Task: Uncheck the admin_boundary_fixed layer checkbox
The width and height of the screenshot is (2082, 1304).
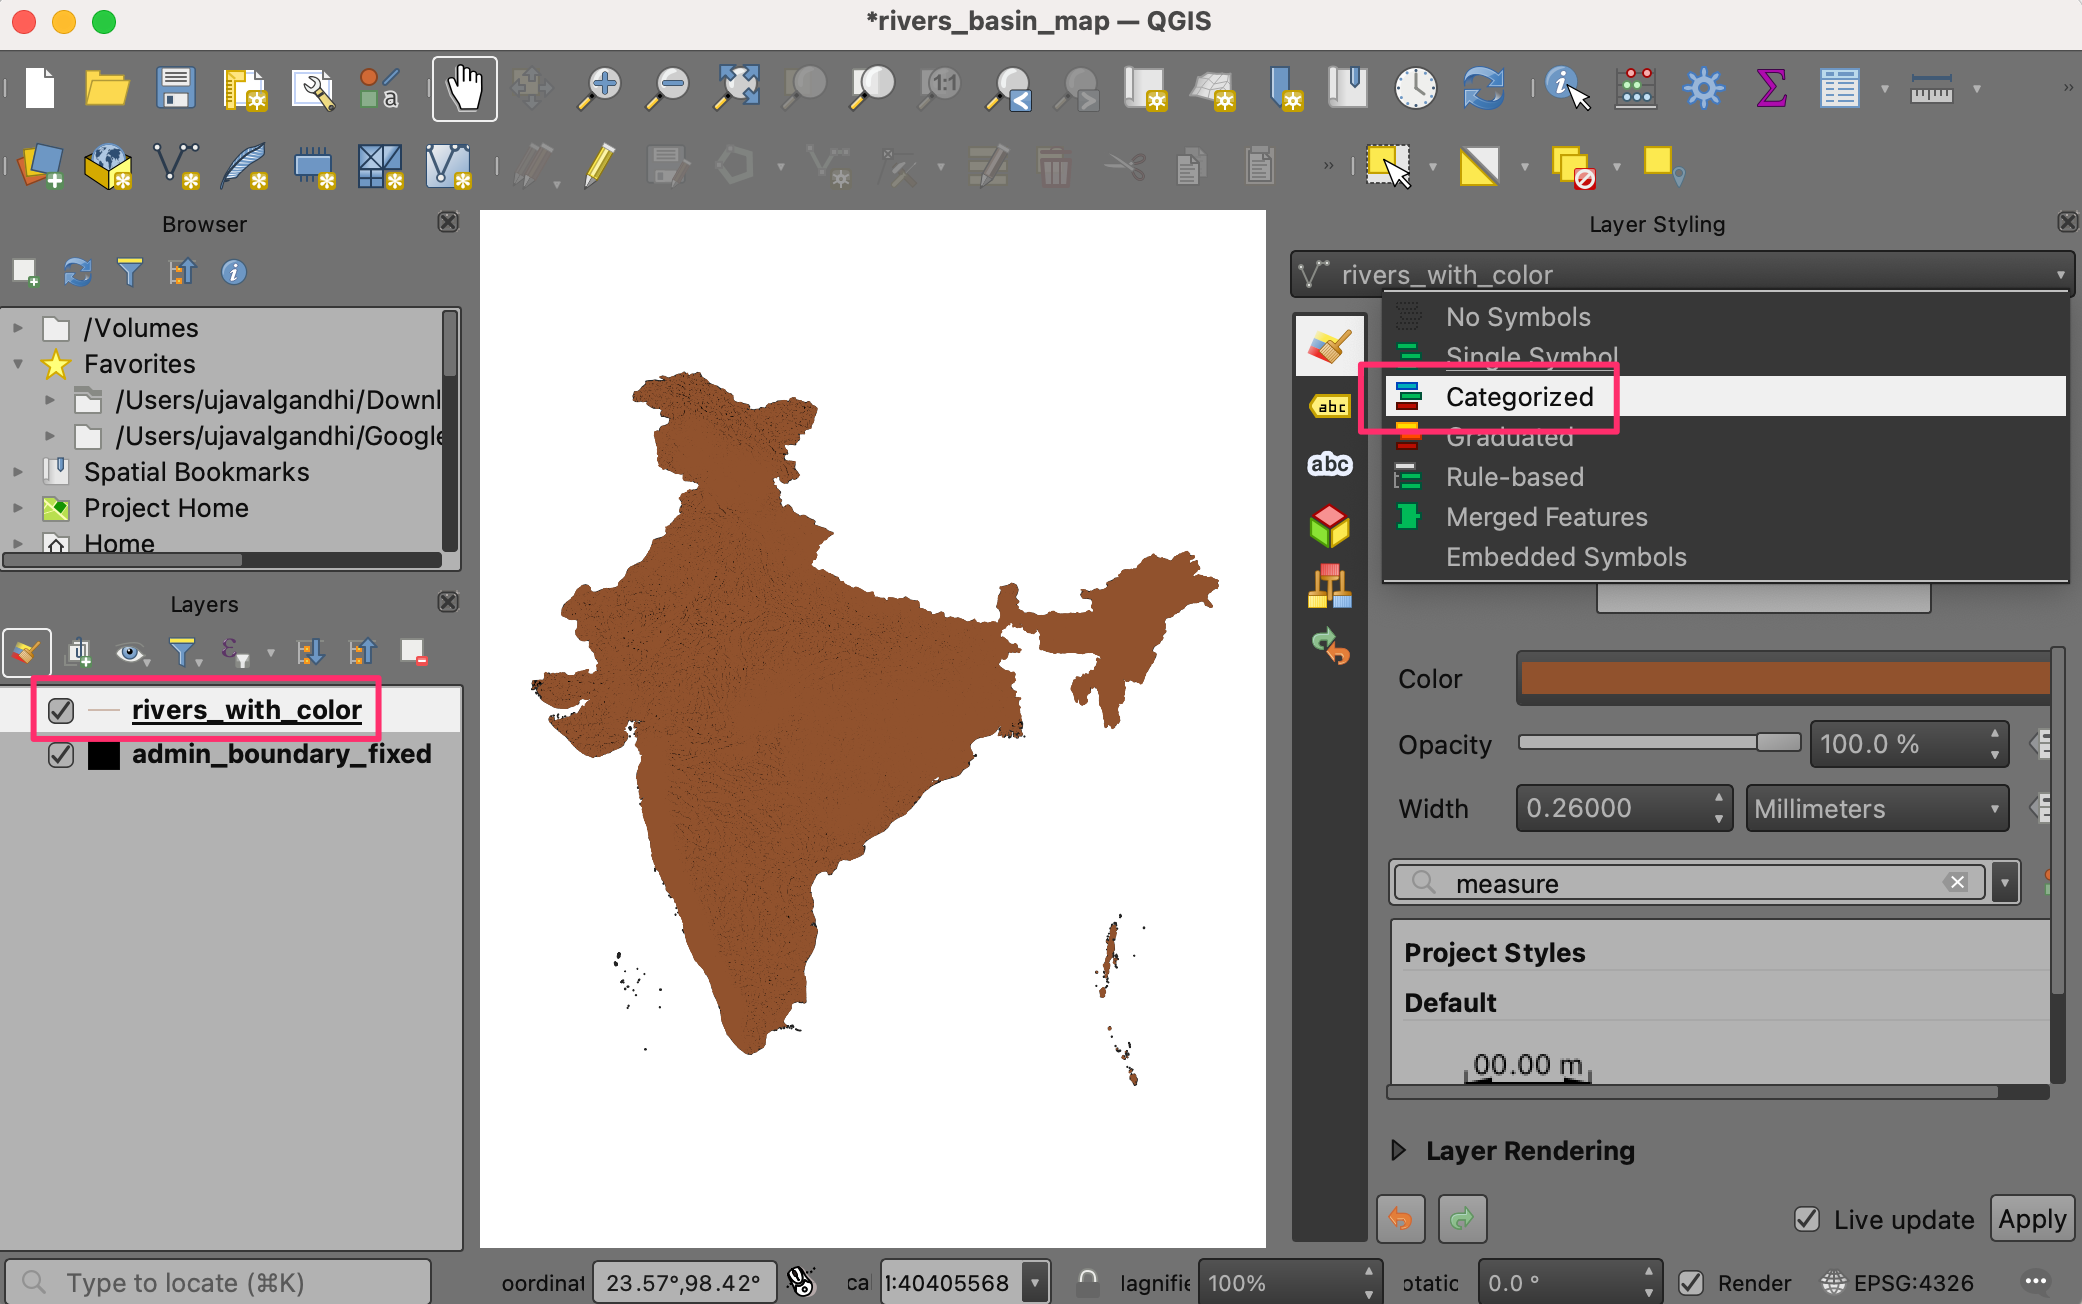Action: [x=61, y=754]
